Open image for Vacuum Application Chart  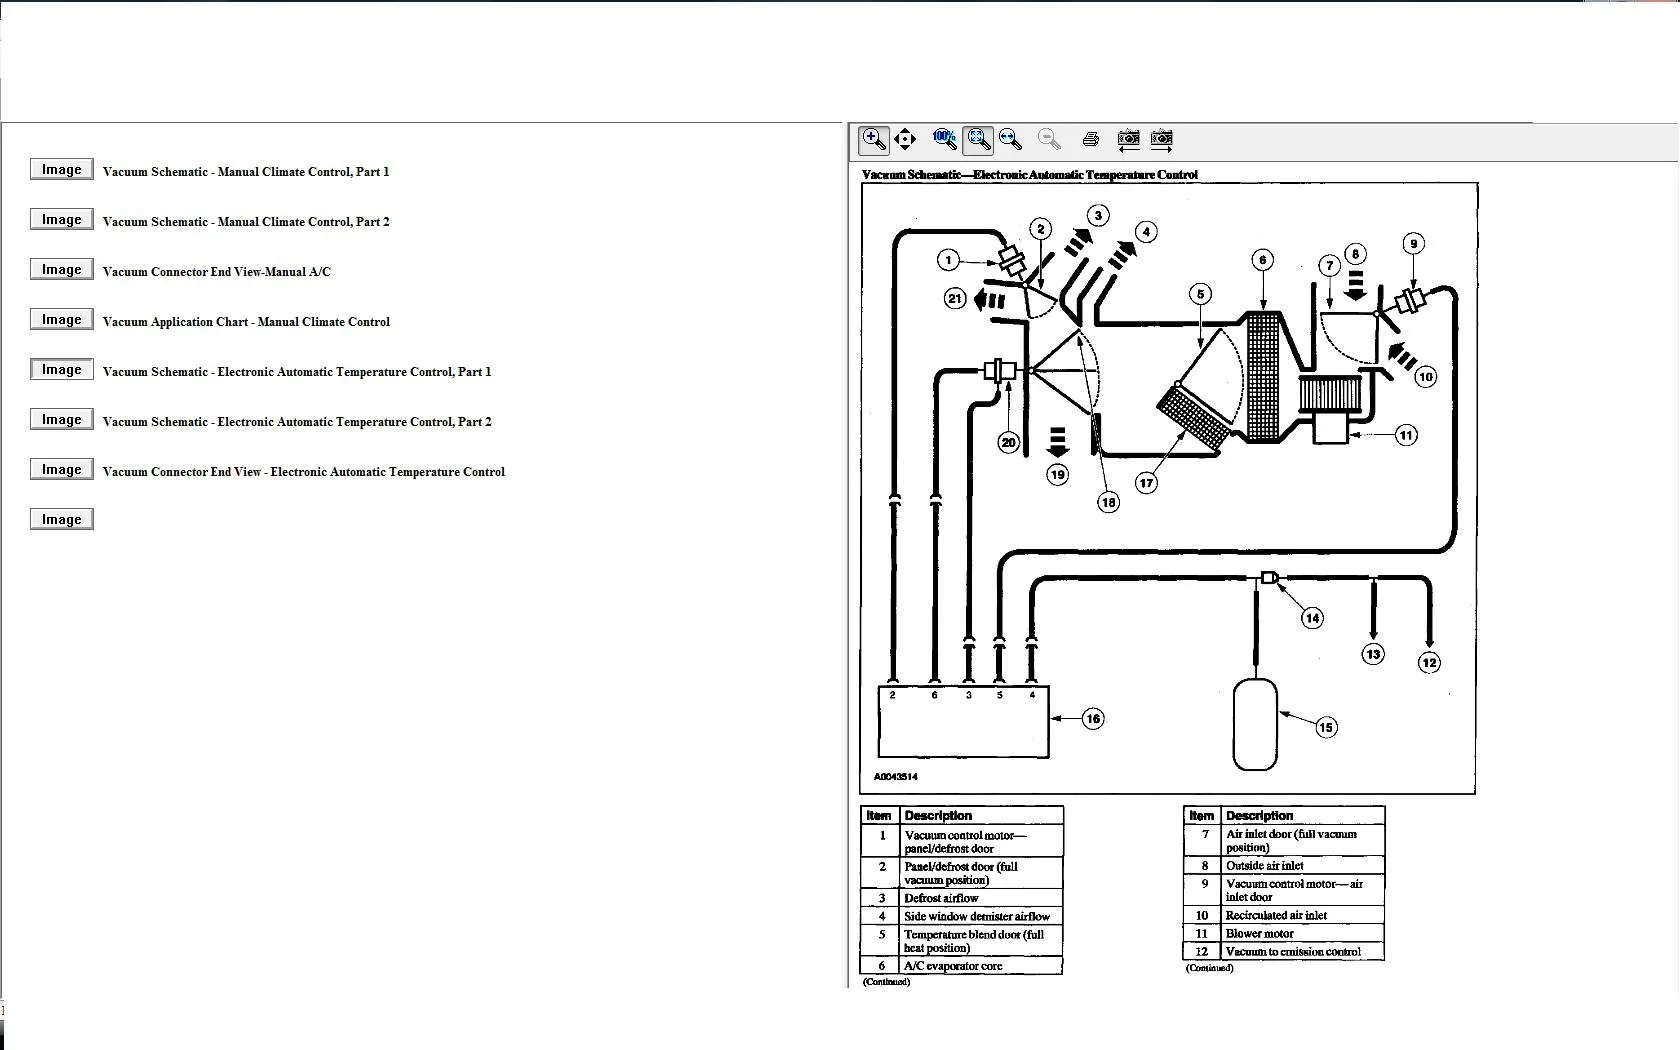(x=62, y=319)
